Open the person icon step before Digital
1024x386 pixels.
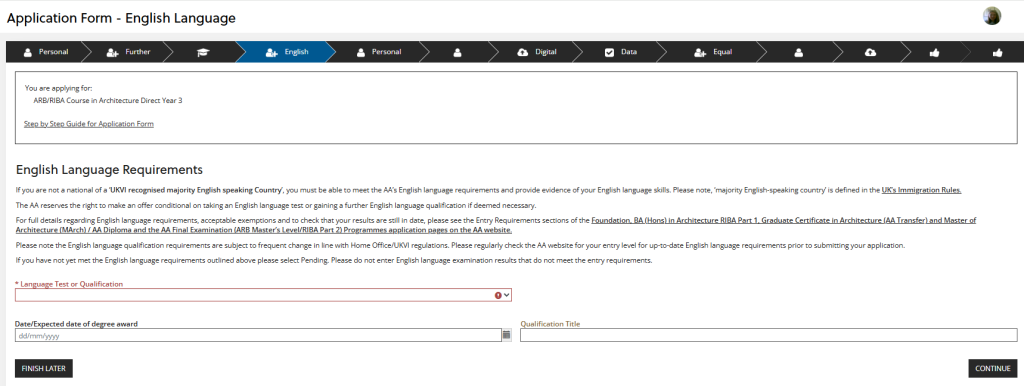tap(458, 52)
